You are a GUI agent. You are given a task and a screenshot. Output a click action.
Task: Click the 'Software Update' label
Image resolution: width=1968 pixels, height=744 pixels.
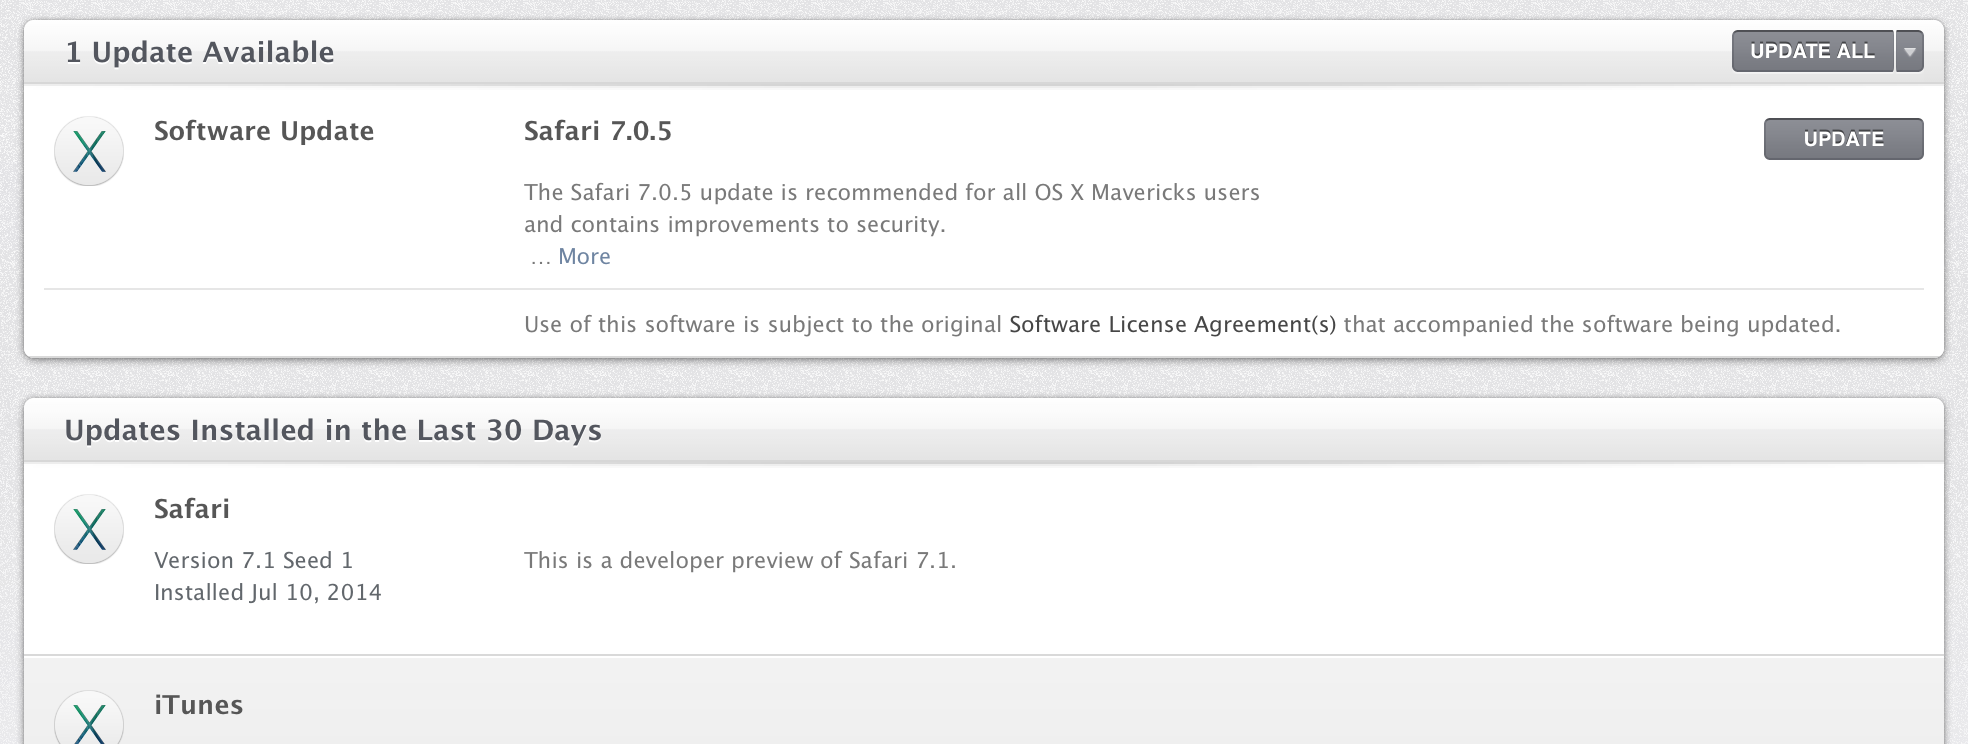(x=264, y=131)
